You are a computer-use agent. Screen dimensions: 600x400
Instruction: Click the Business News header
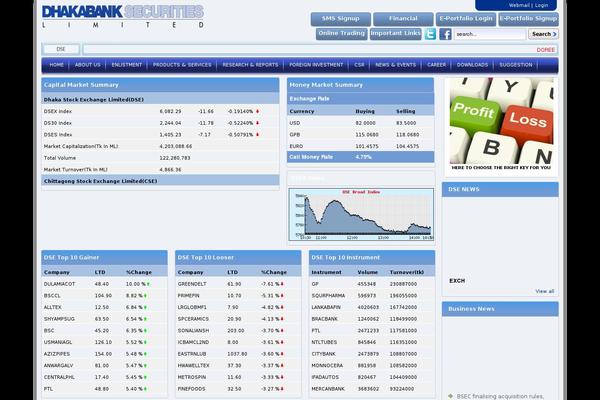click(x=500, y=309)
